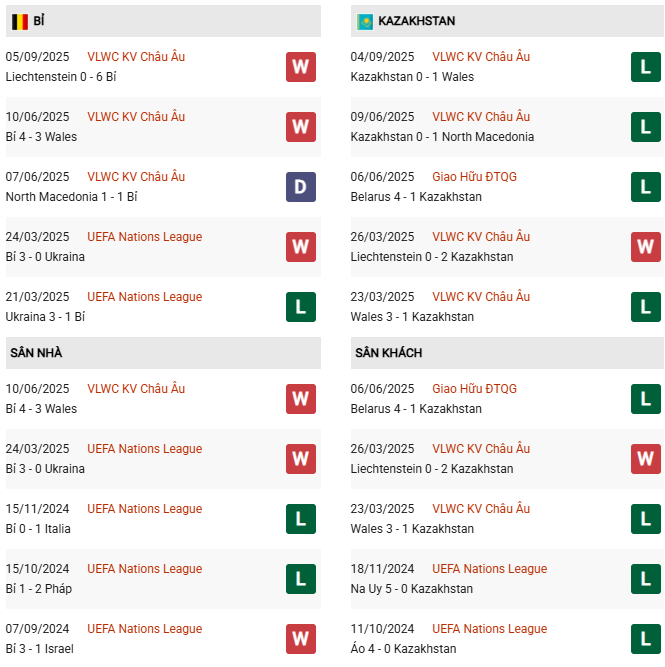Click the W badge for Liechtenstein 0-6 Bỉ
The image size is (665, 667).
[x=300, y=67]
